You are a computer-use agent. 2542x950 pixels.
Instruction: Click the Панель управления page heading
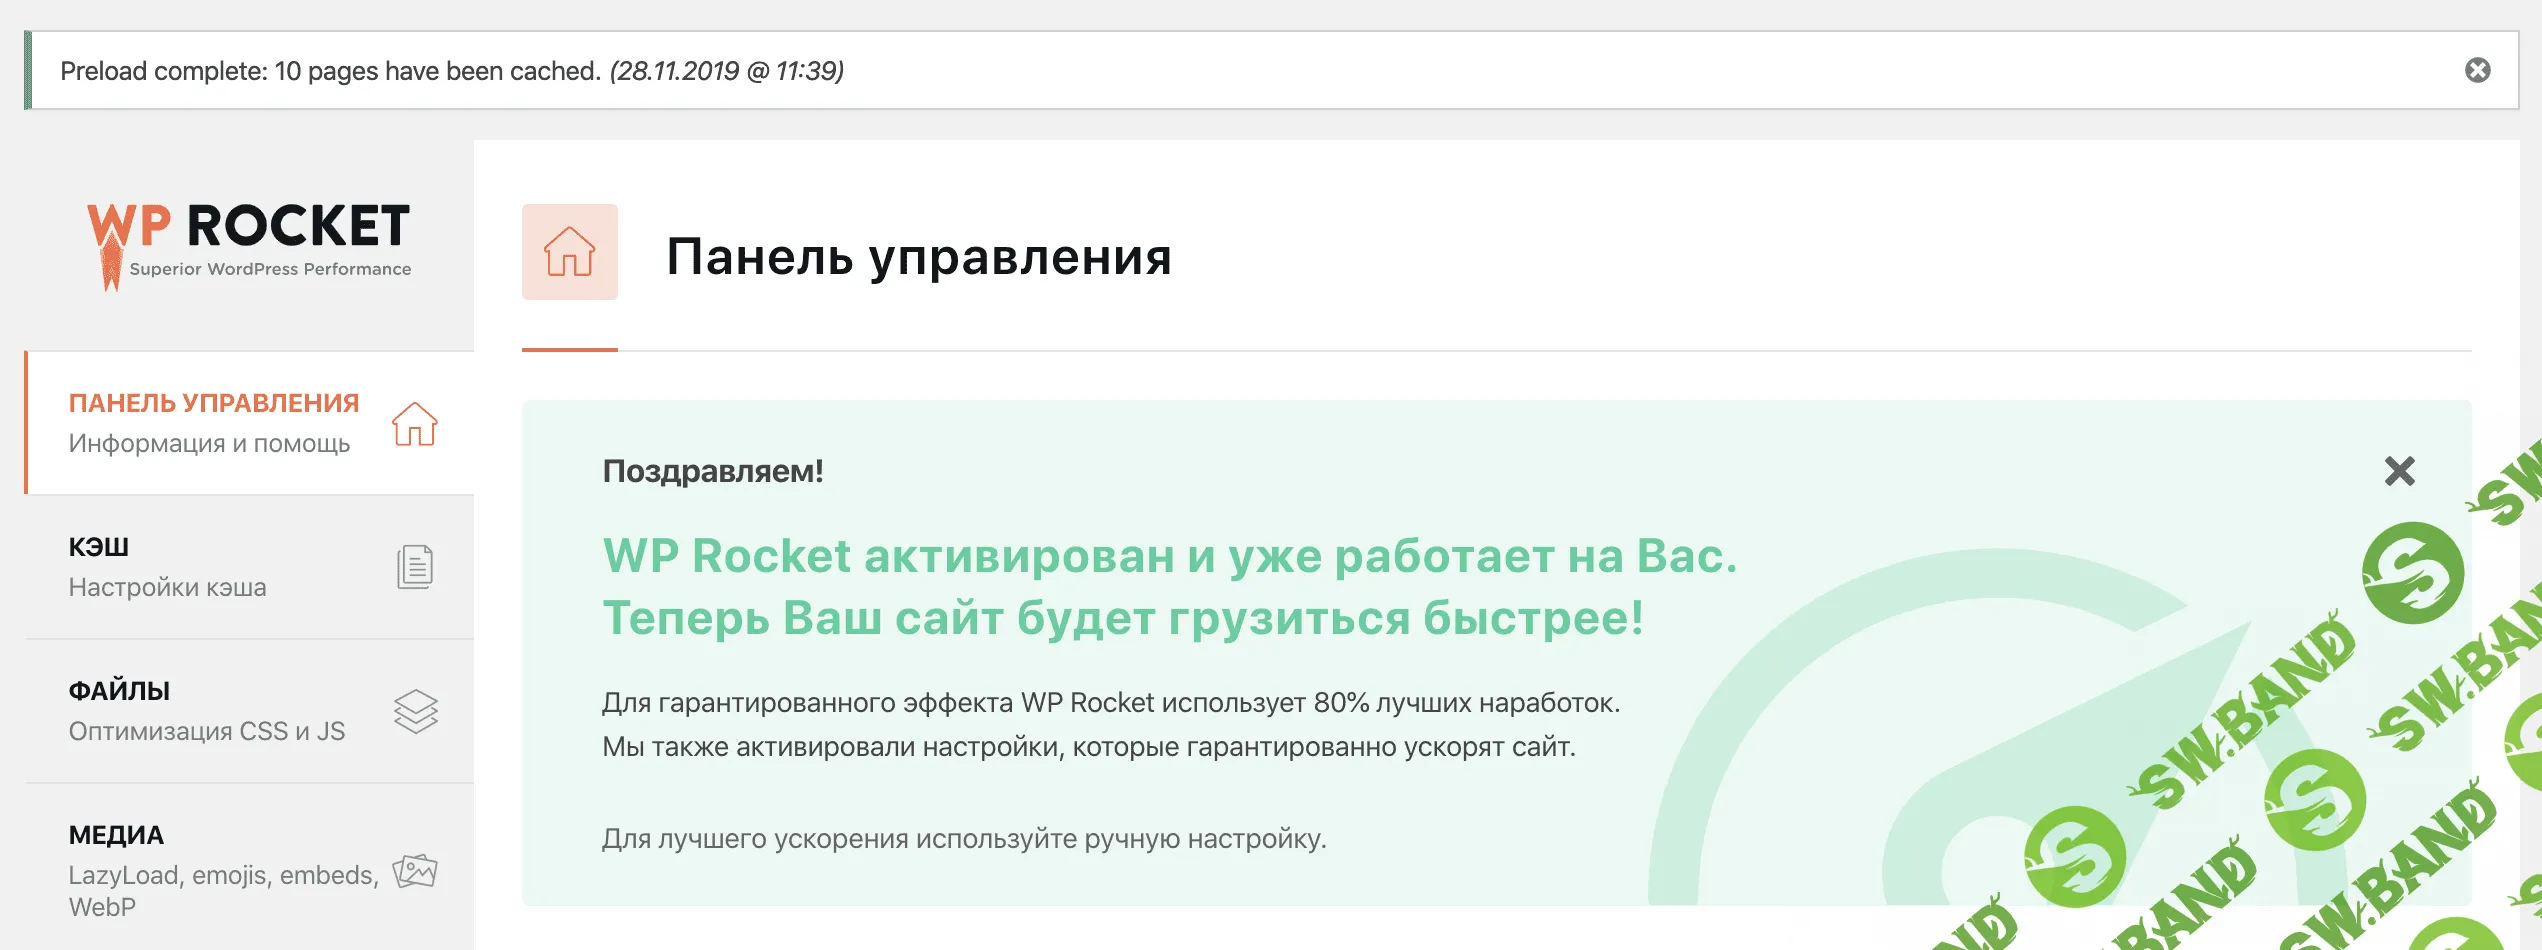[918, 257]
